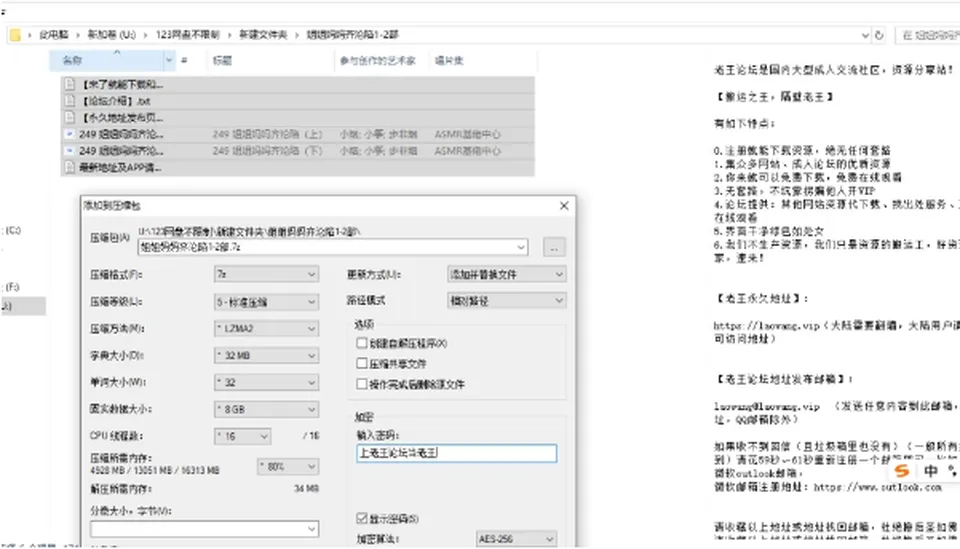
Task: Enable delete files after compression checkbox
Action: [362, 384]
